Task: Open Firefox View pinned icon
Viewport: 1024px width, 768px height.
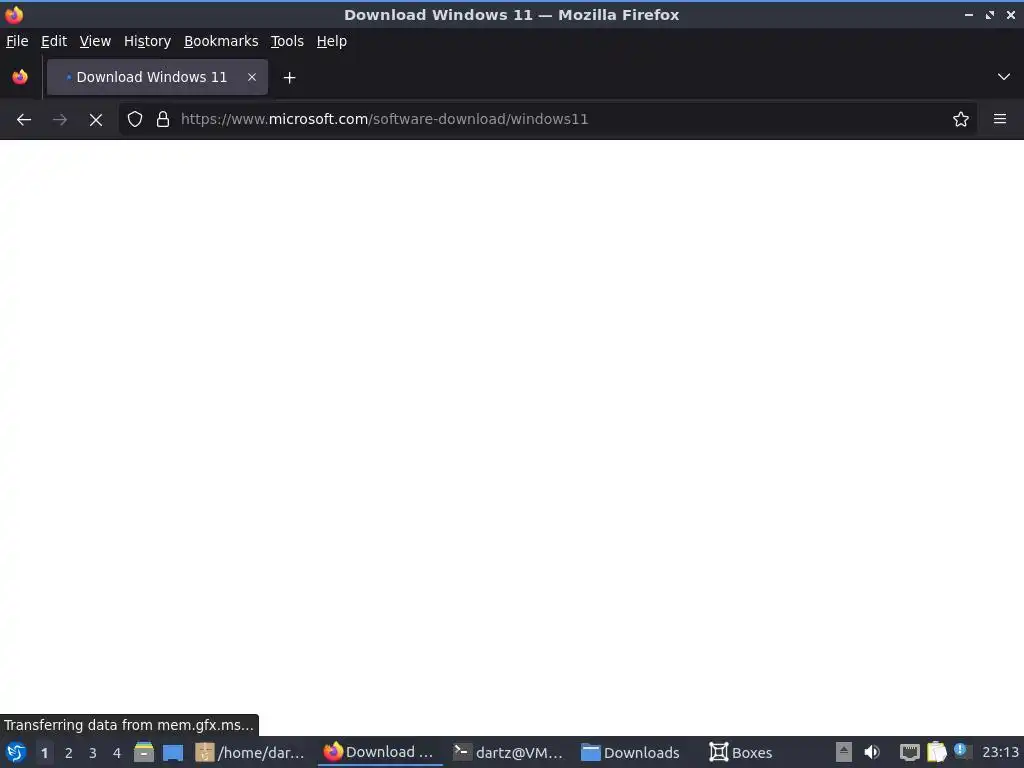Action: coord(20,77)
